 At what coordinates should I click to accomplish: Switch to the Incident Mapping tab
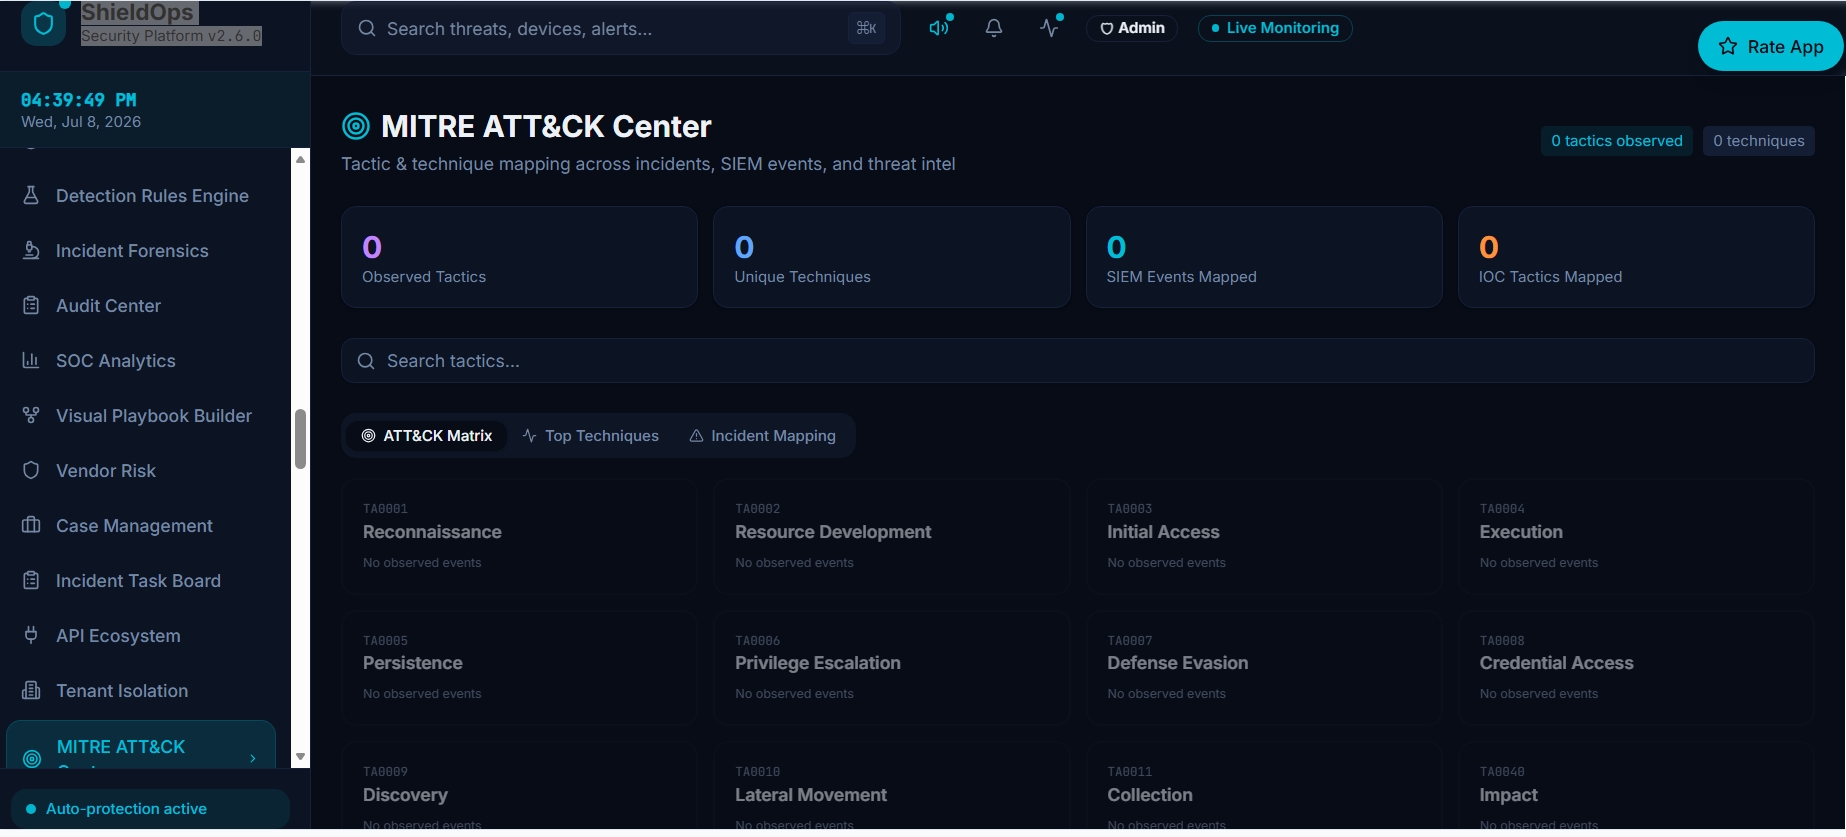tap(762, 436)
